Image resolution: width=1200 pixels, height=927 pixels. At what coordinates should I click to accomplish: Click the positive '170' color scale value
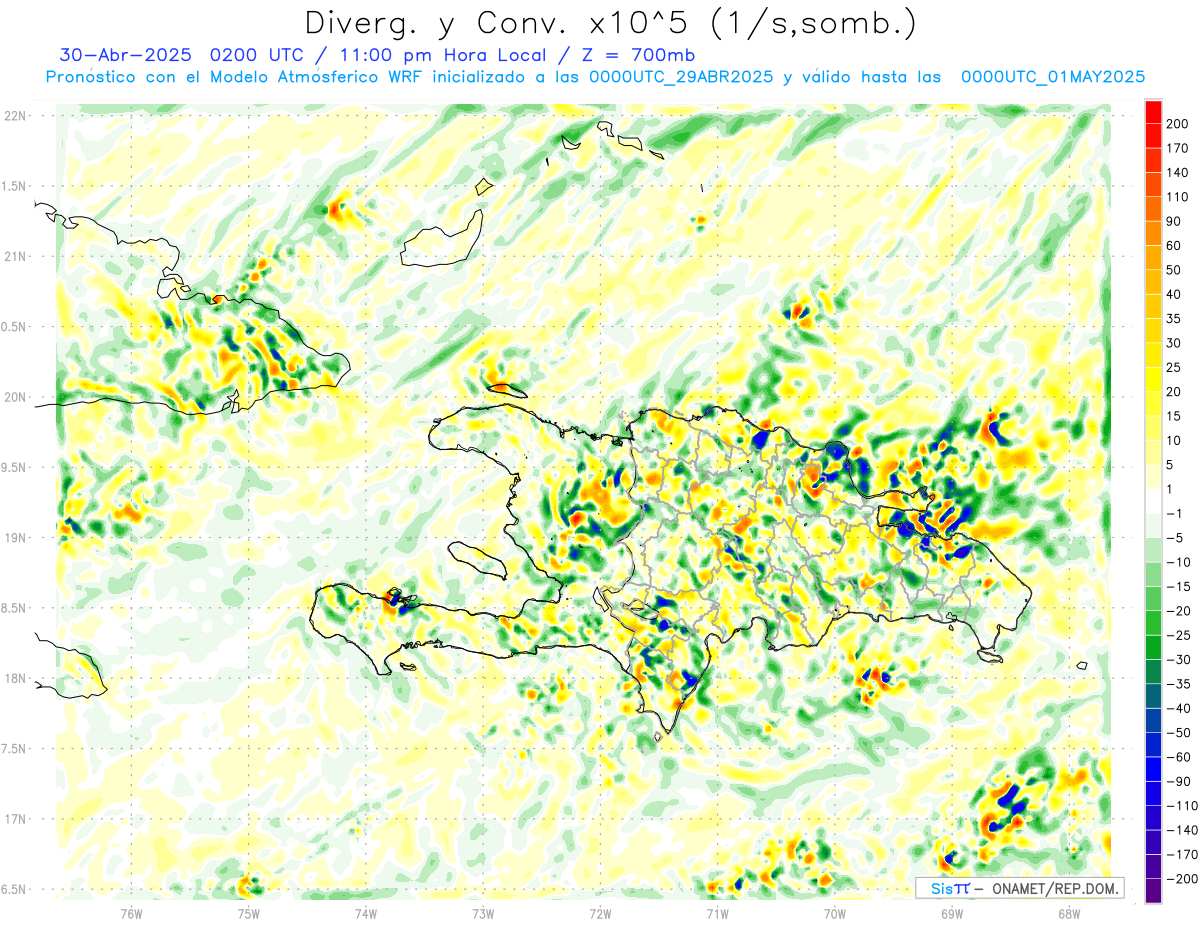(x=1179, y=148)
